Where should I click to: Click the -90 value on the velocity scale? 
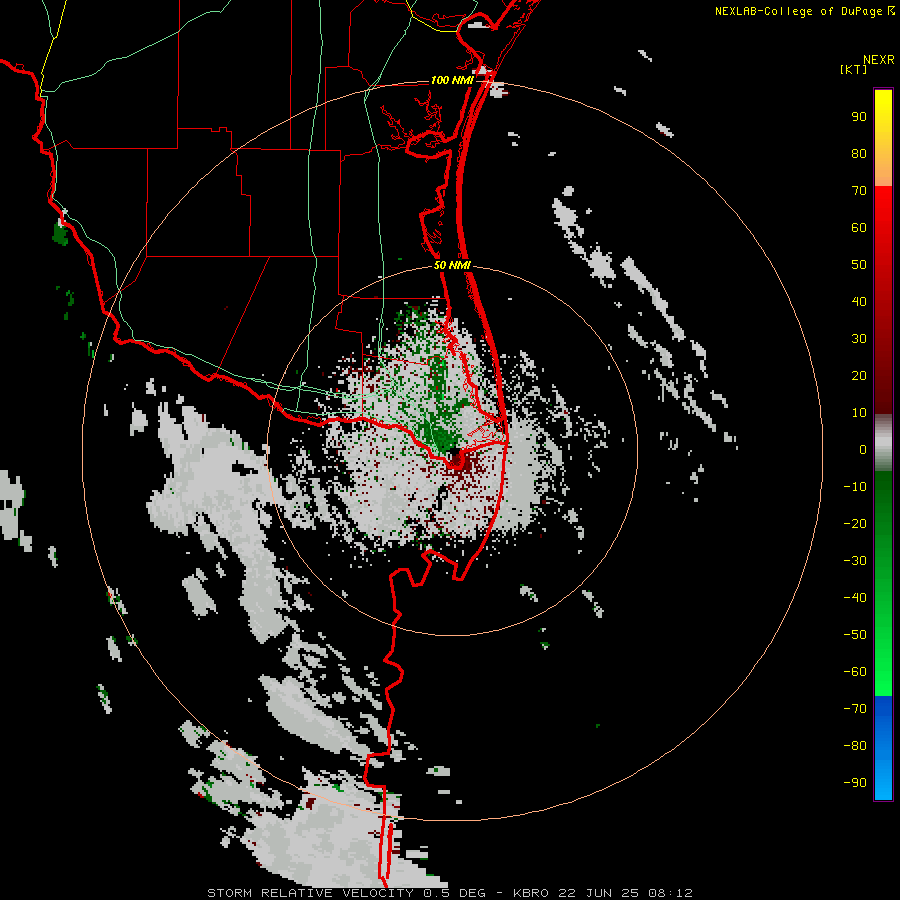pyautogui.click(x=855, y=782)
